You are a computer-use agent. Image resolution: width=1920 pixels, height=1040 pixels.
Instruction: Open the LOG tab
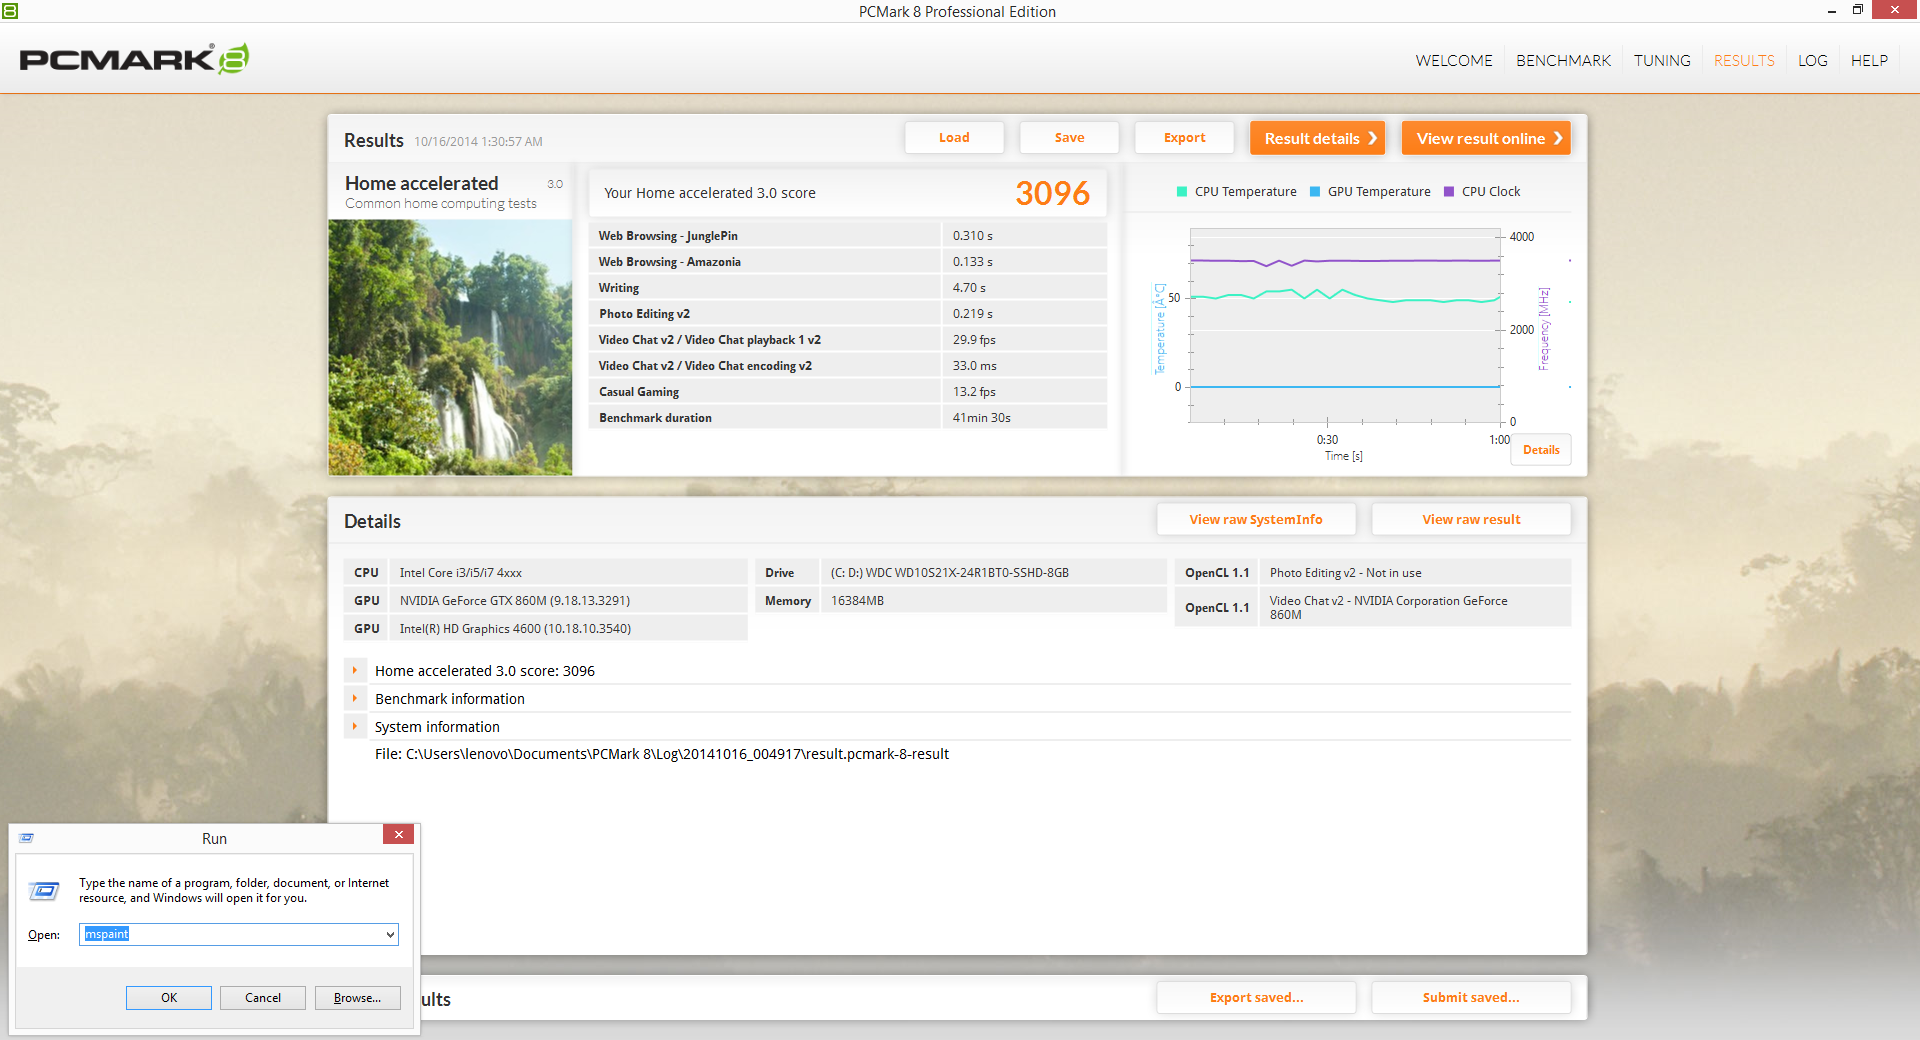(x=1812, y=61)
